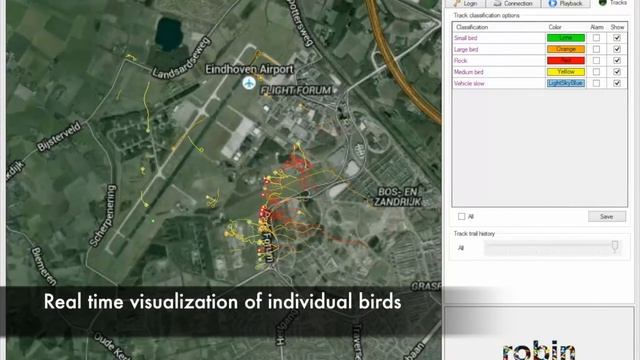Click the green Small bird color swatch
640x360 pixels.
click(x=566, y=38)
